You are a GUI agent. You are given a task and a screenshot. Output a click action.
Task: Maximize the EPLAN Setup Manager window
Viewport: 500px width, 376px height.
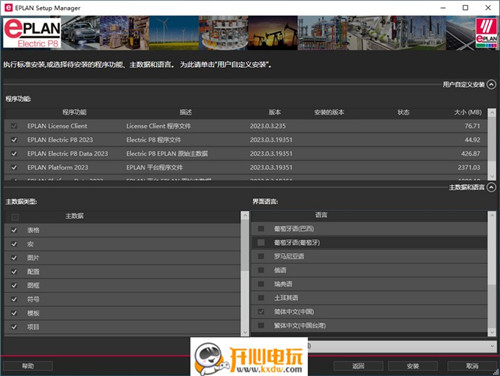point(465,8)
